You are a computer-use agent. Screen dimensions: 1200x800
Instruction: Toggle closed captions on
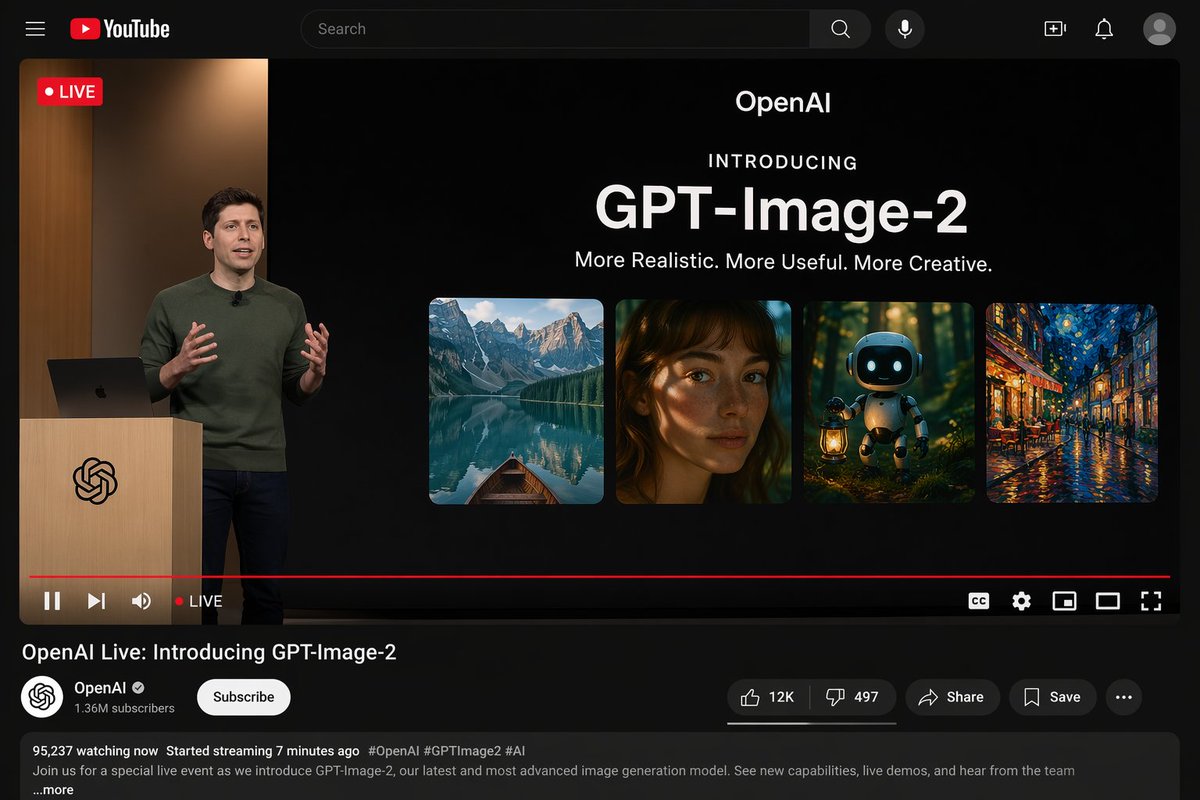(978, 601)
